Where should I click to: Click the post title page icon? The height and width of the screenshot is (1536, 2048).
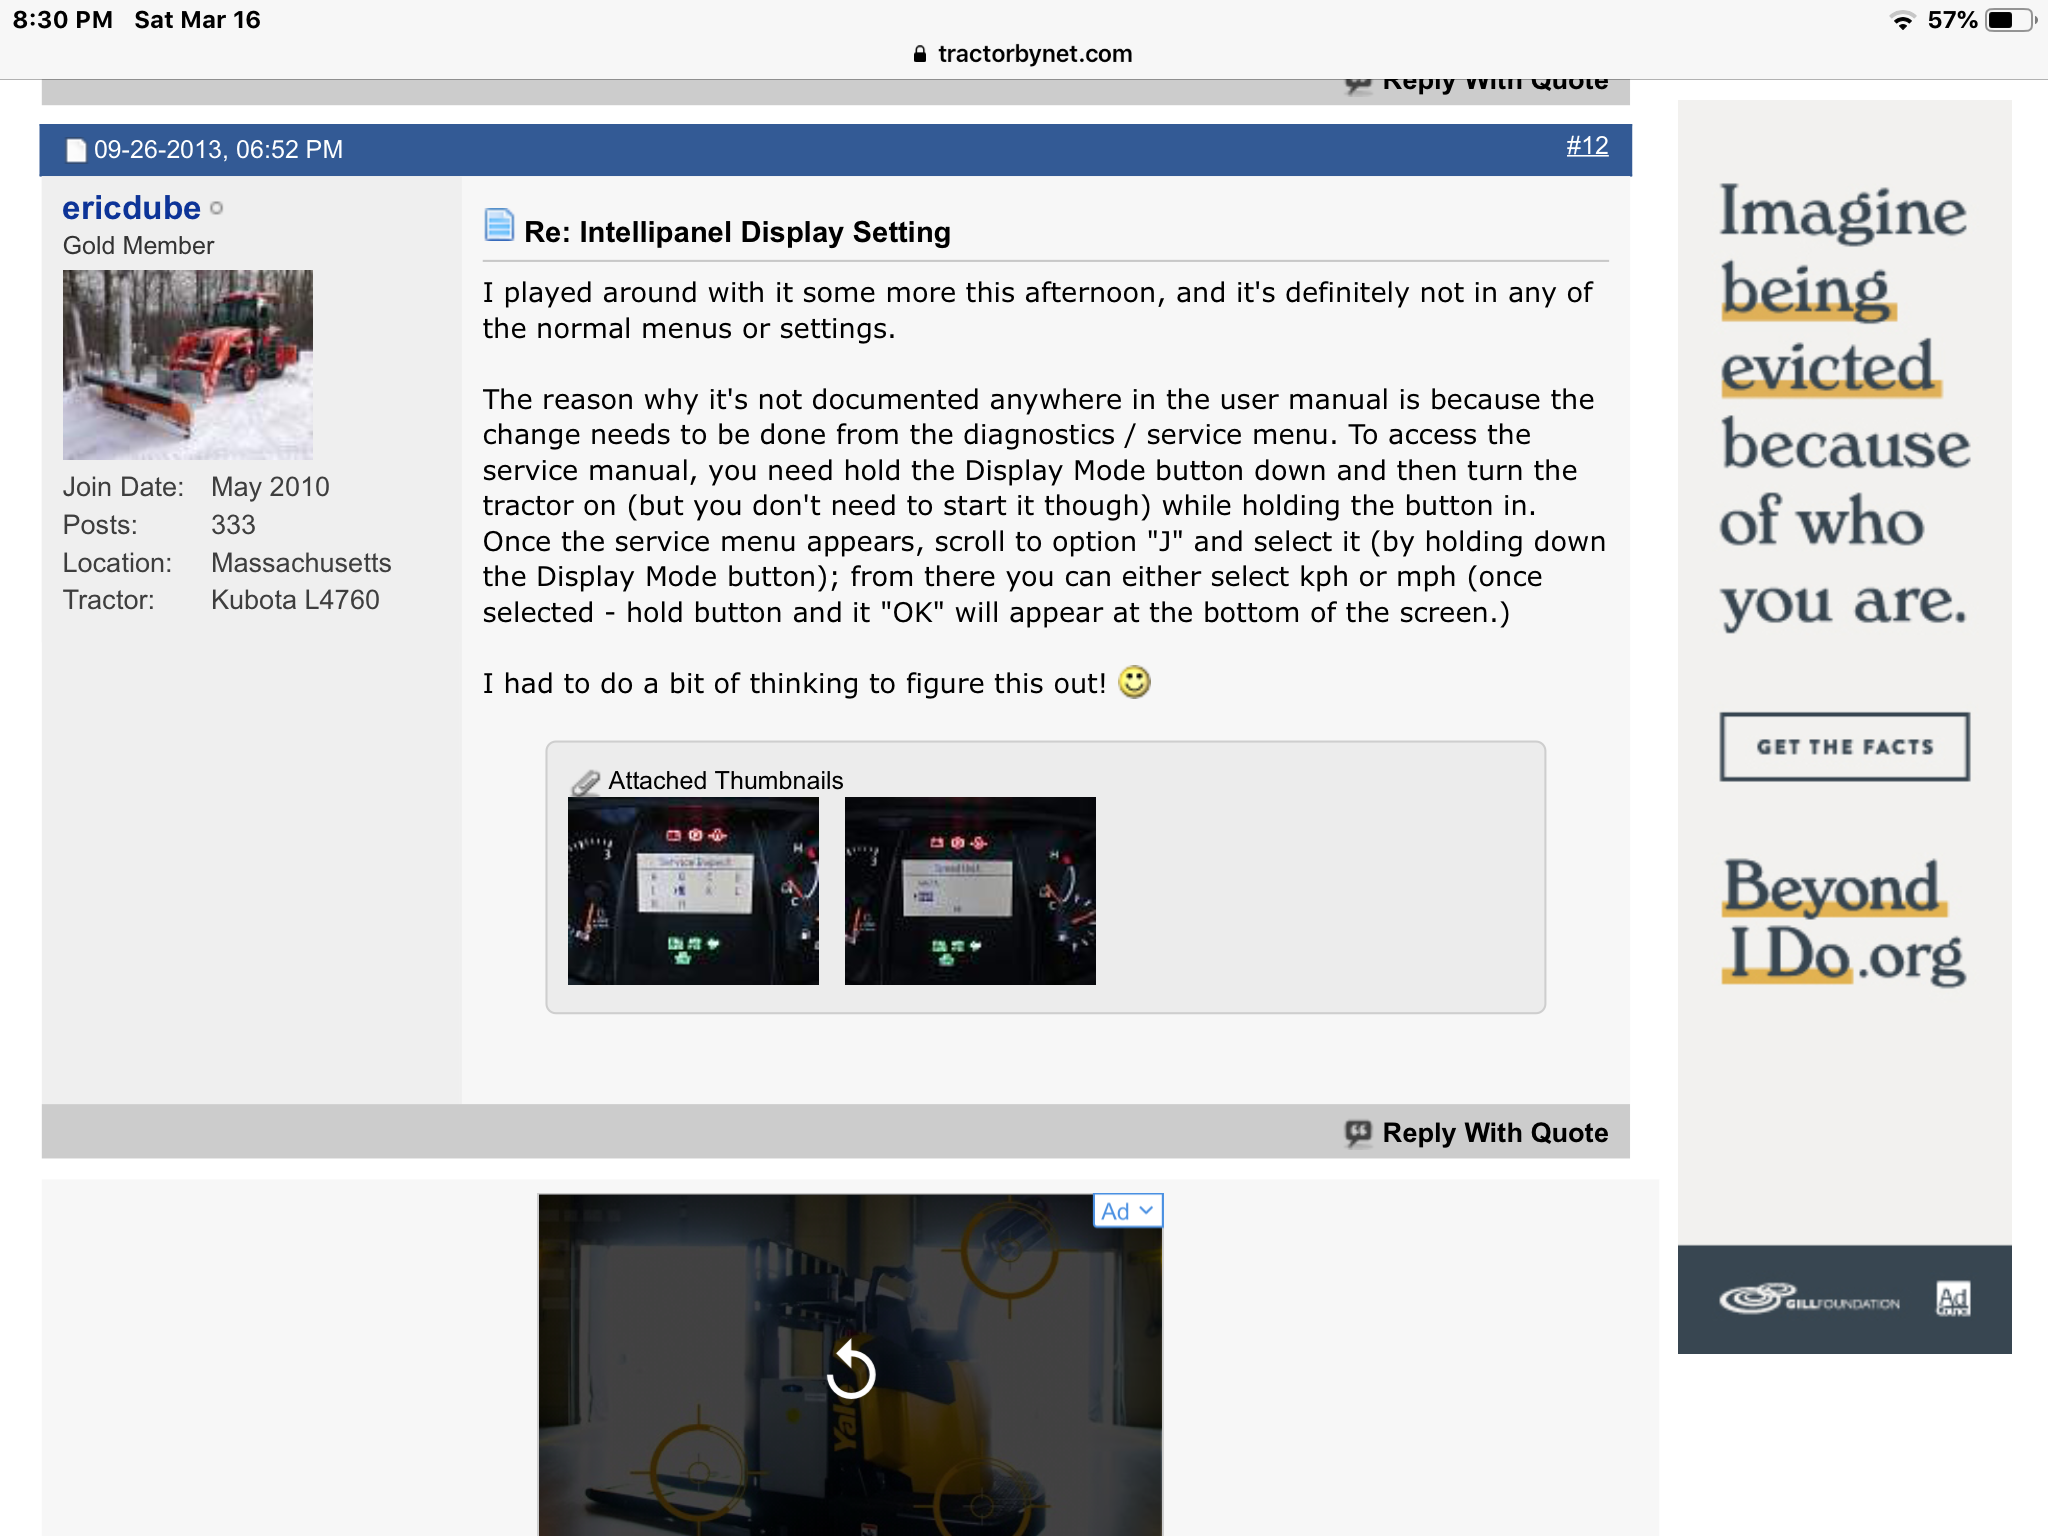click(x=498, y=226)
